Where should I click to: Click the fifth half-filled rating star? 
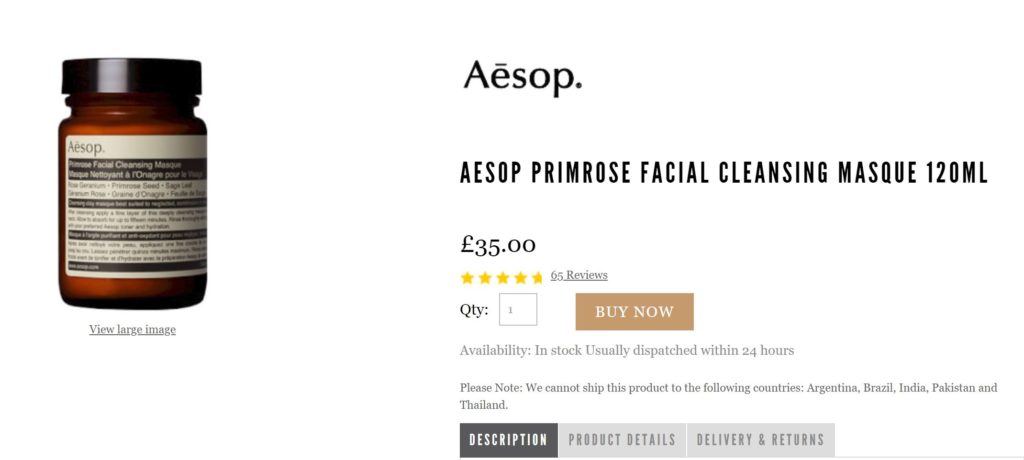point(537,277)
